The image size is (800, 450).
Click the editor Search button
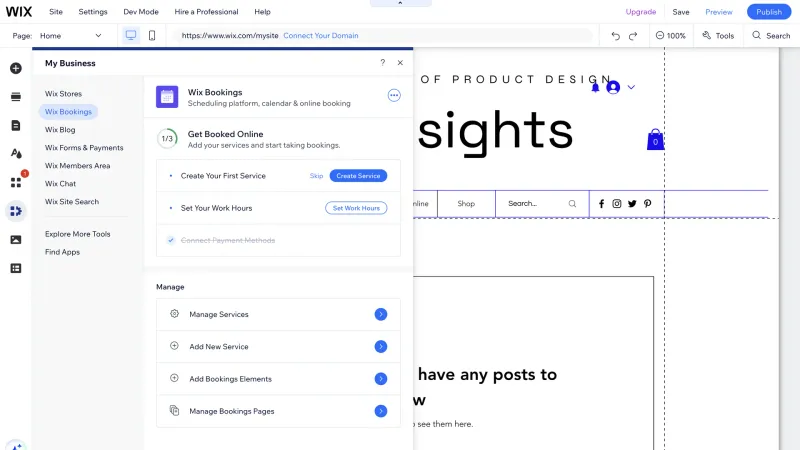tap(771, 36)
